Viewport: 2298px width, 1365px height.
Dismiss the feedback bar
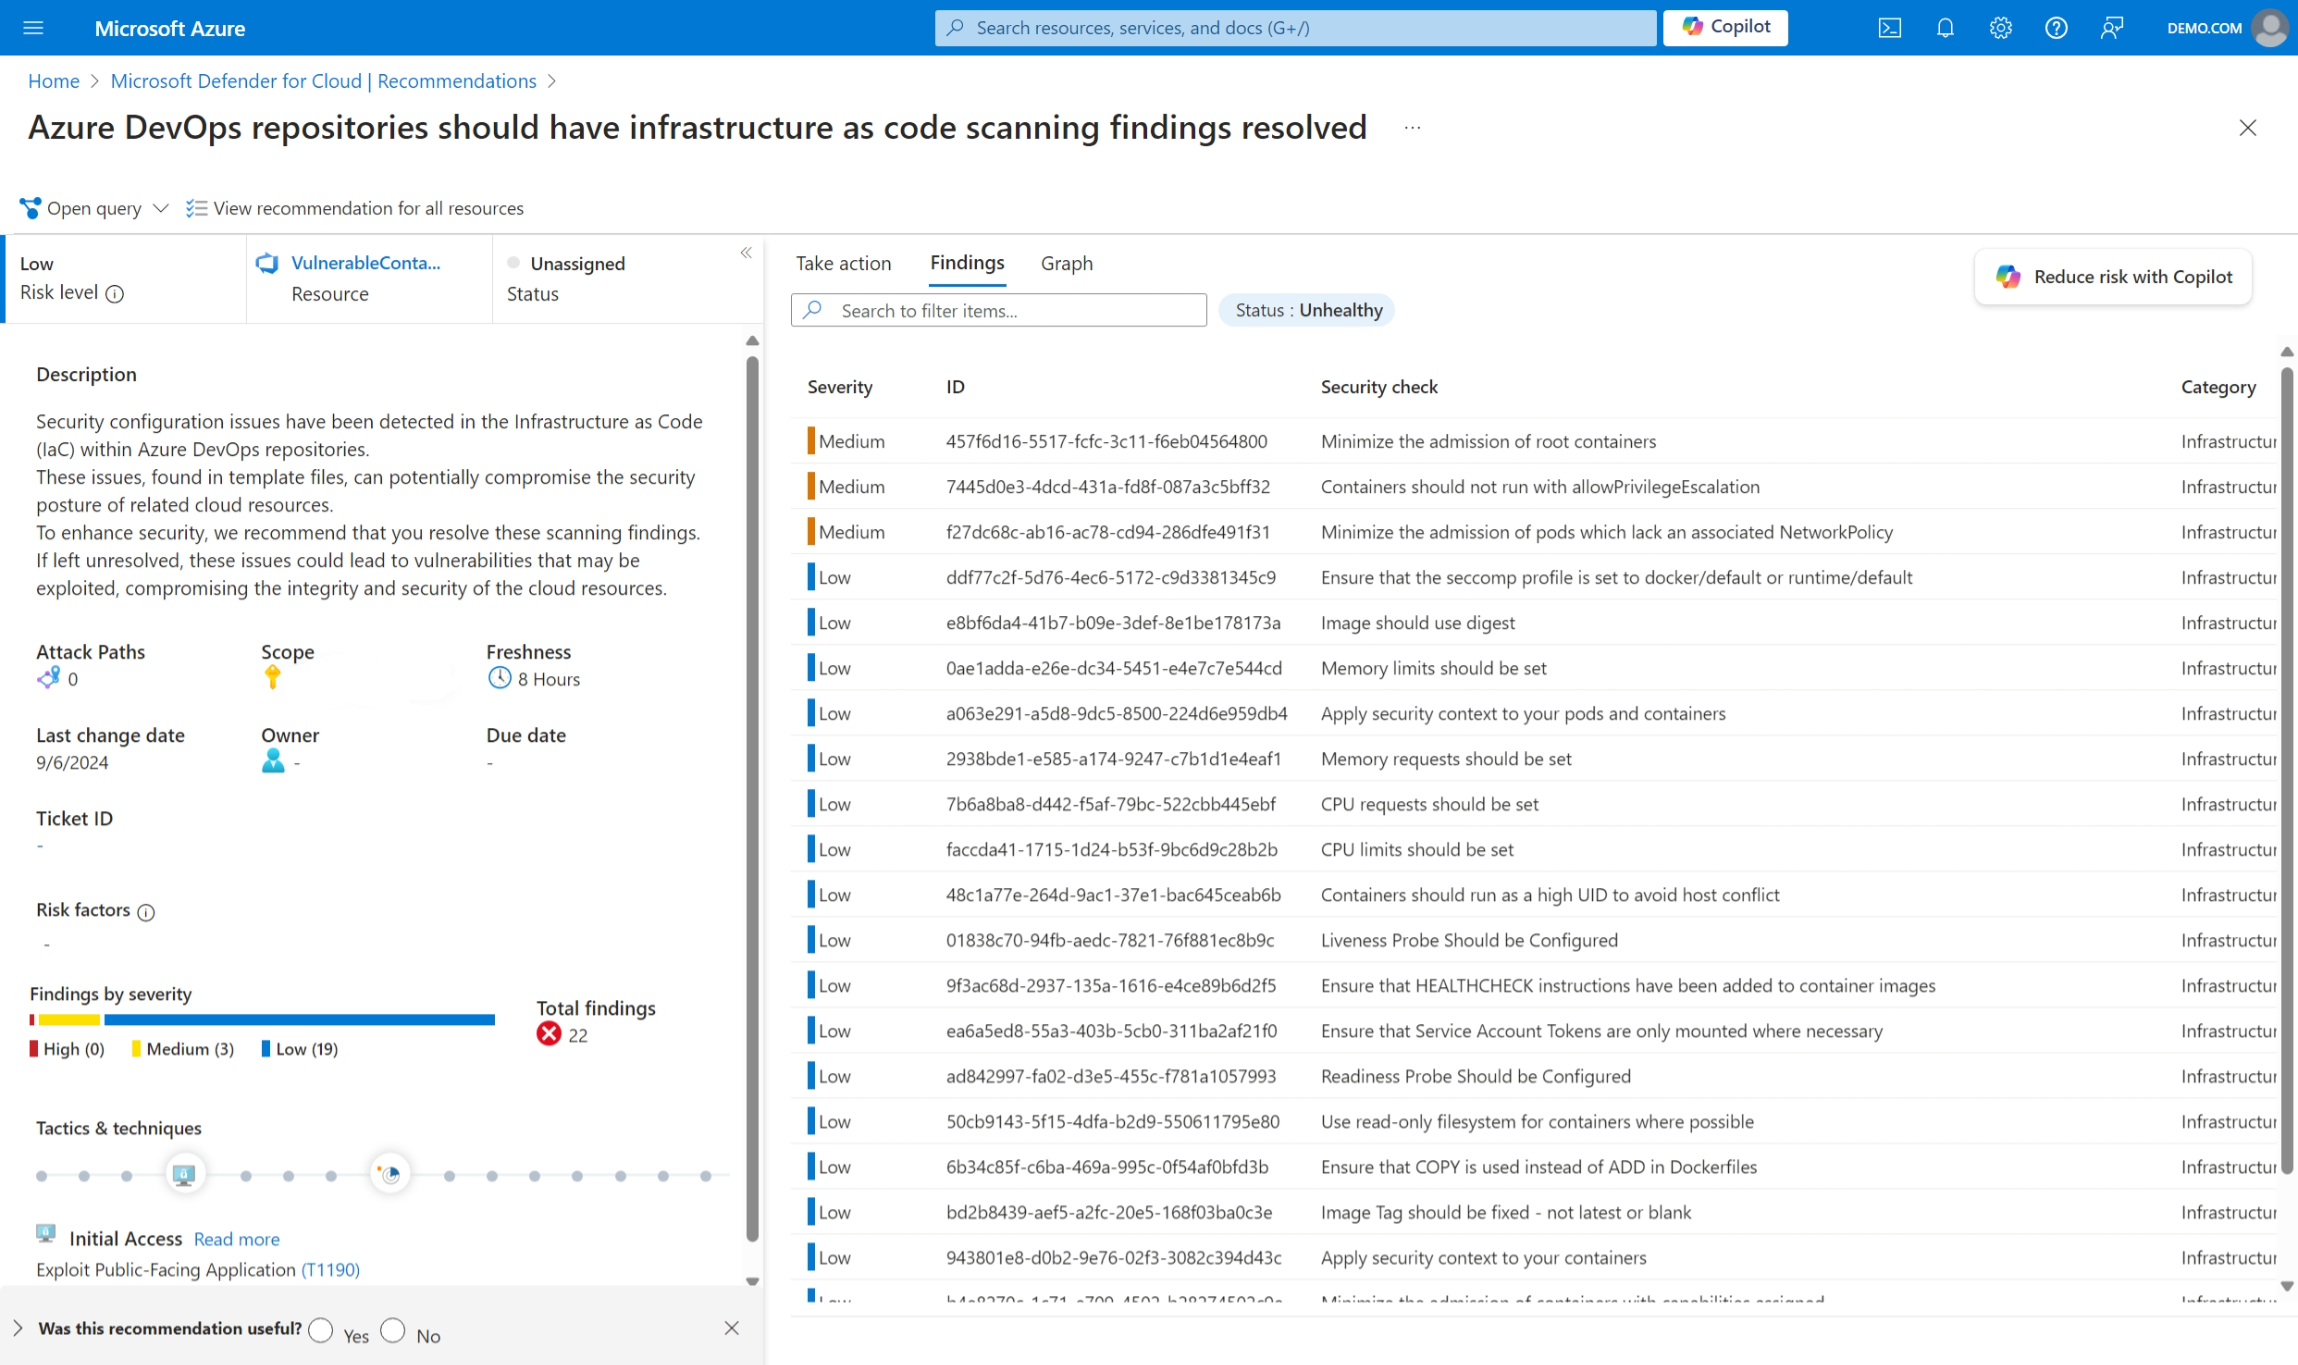click(732, 1328)
